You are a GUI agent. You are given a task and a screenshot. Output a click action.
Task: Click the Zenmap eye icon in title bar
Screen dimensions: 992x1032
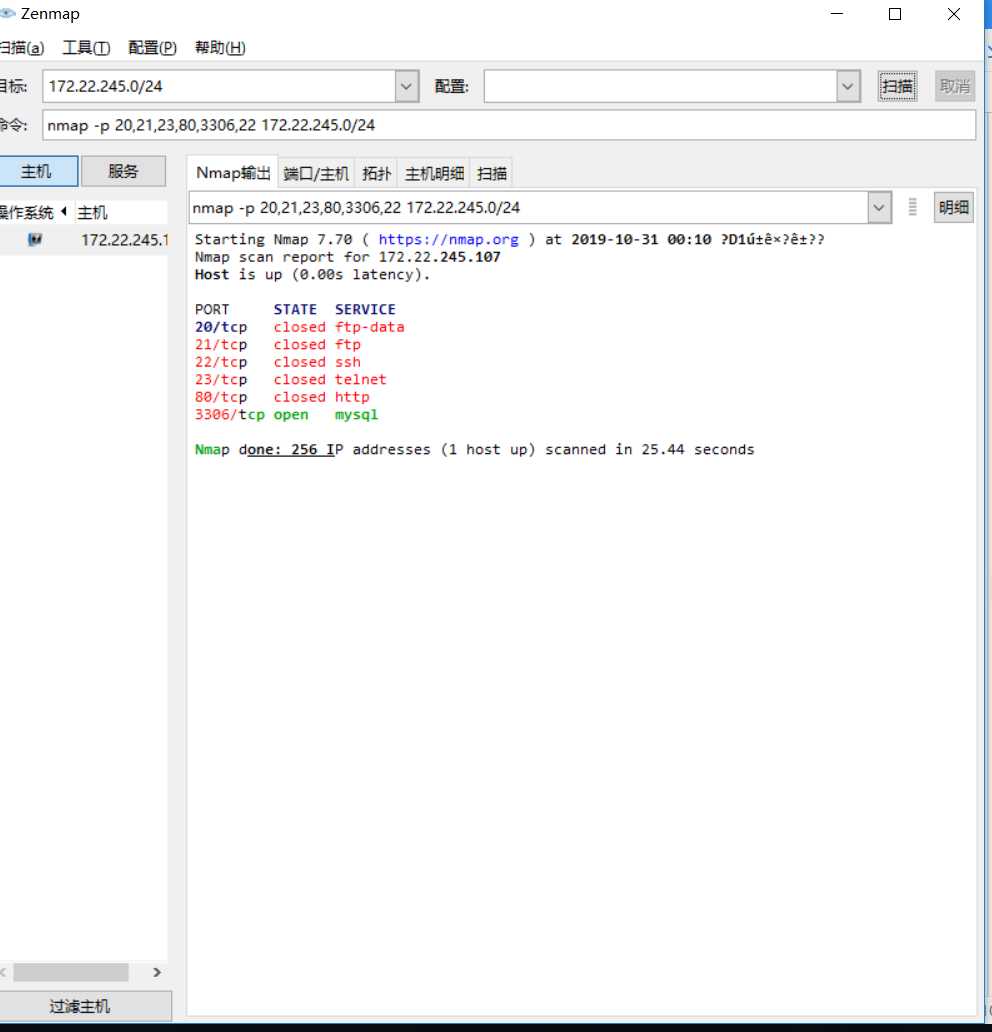tap(7, 13)
